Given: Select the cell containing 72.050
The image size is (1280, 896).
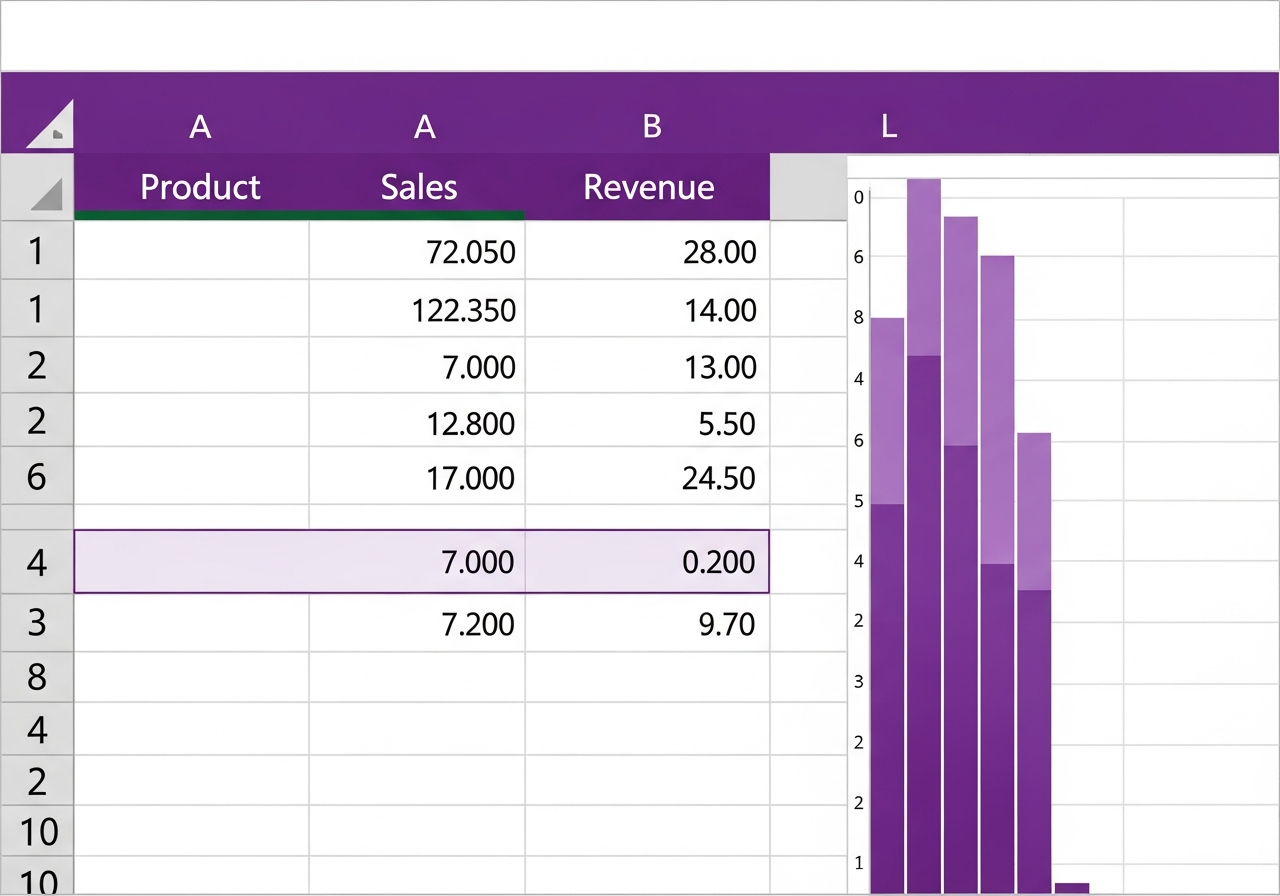Looking at the screenshot, I should coord(417,251).
